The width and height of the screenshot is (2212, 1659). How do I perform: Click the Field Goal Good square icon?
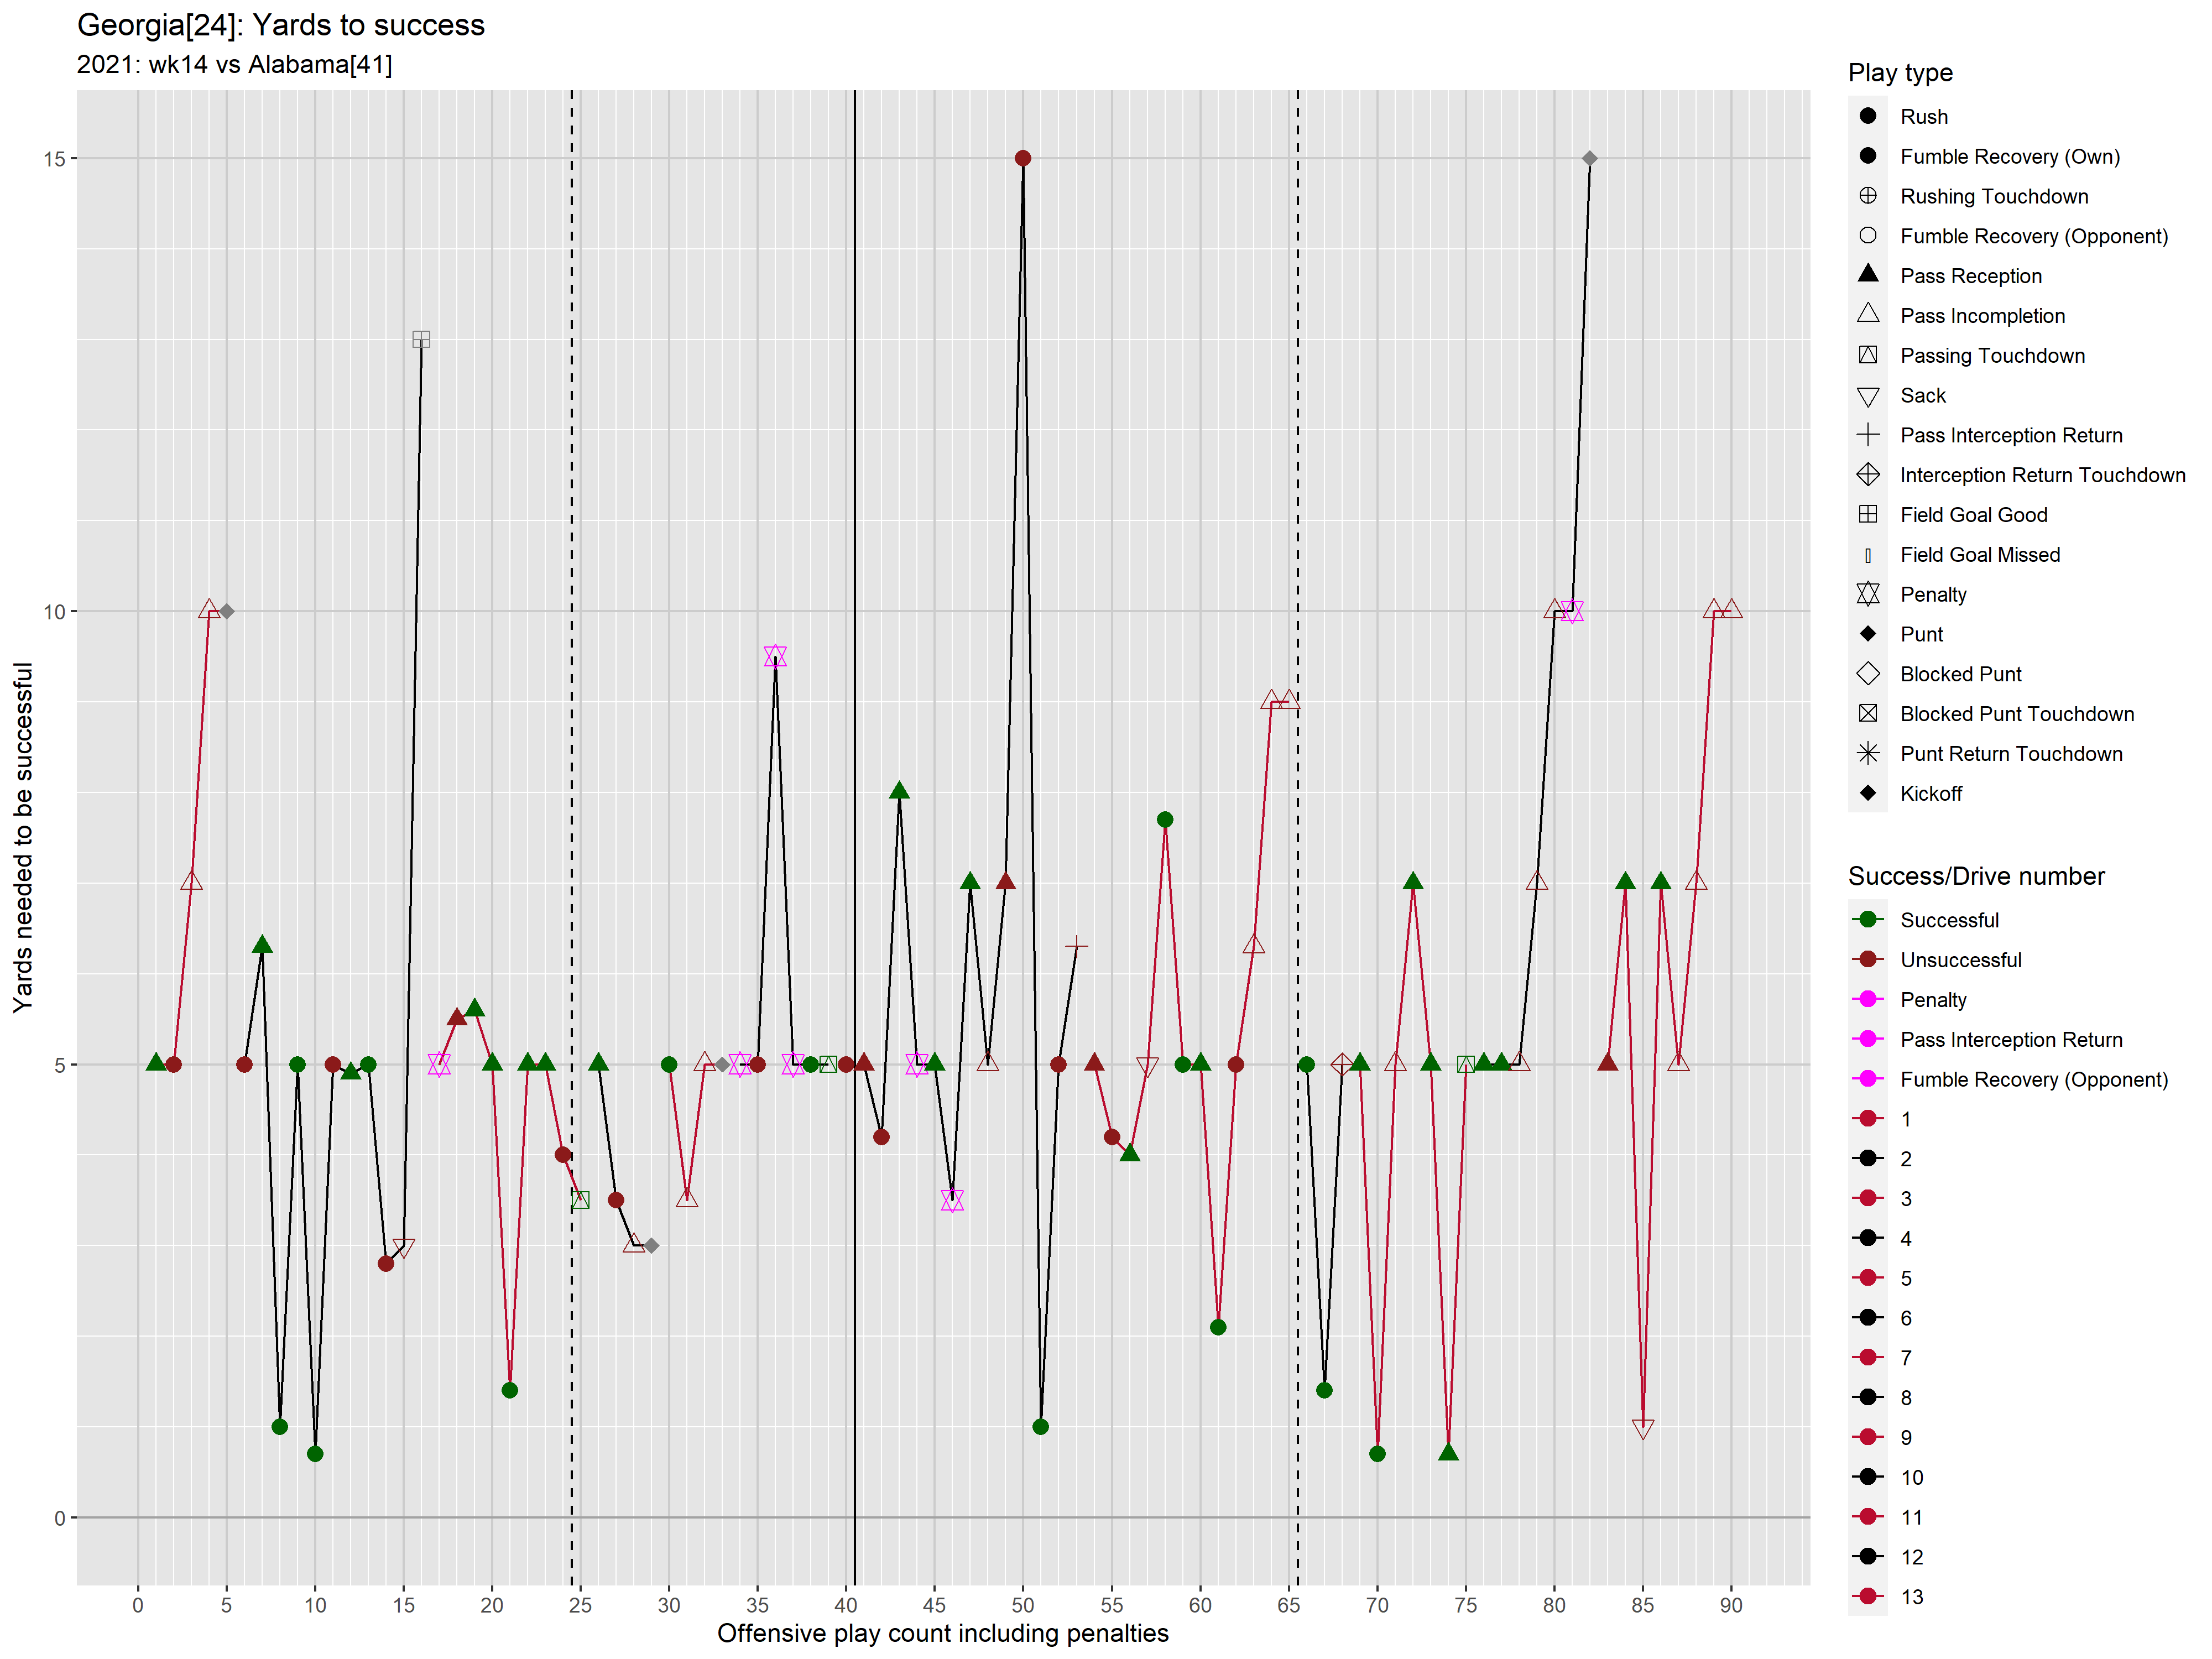(1867, 514)
